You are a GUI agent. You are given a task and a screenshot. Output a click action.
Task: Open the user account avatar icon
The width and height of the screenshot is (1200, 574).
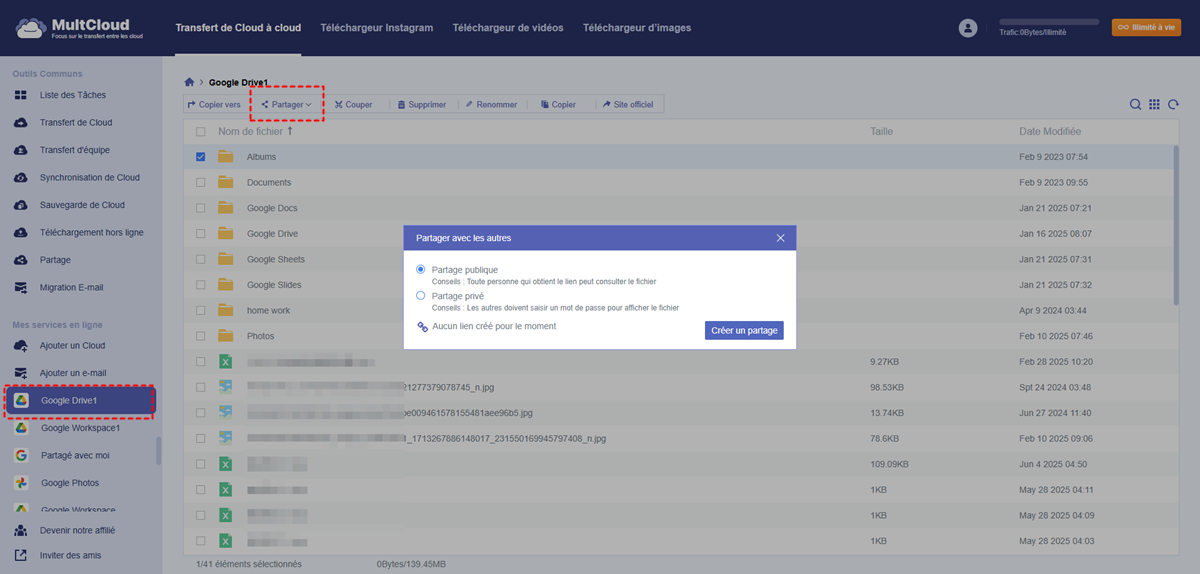967,28
